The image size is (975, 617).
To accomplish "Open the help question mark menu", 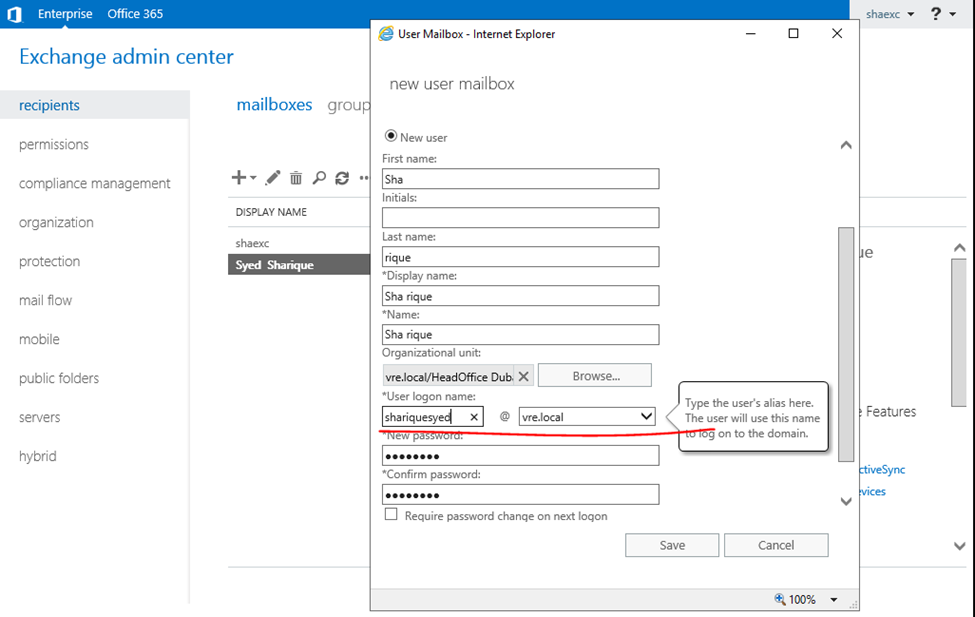I will point(937,14).
